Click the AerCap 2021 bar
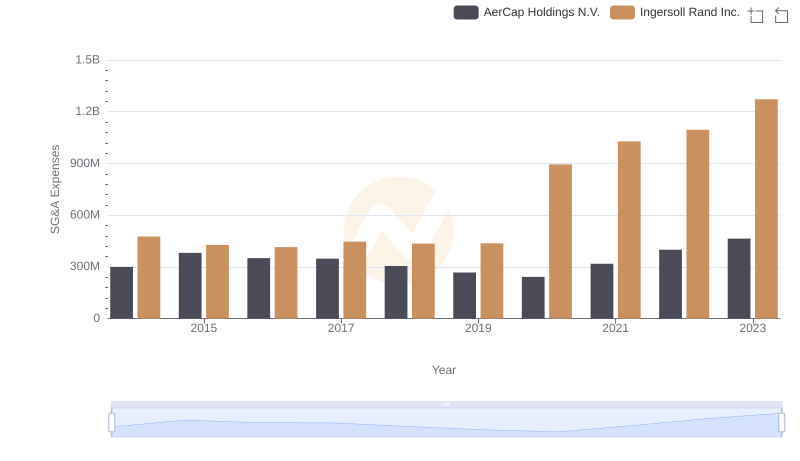 tap(602, 291)
